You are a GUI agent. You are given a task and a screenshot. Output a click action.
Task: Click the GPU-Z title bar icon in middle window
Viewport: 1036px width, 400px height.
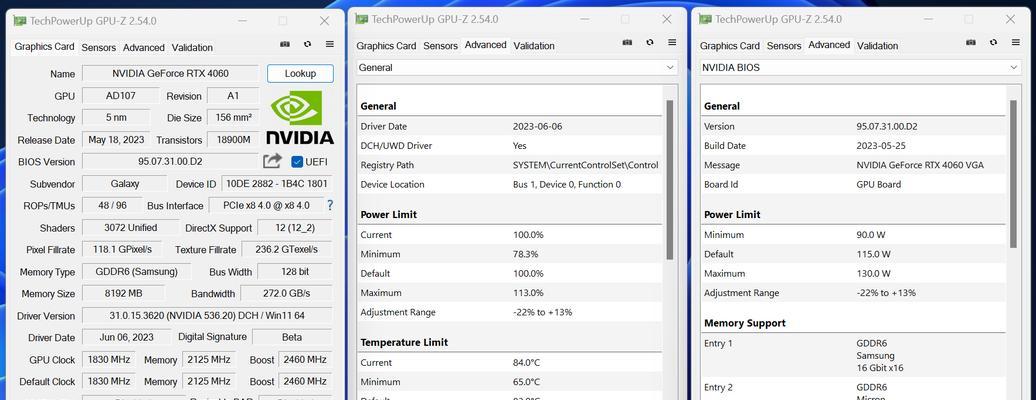tap(361, 19)
